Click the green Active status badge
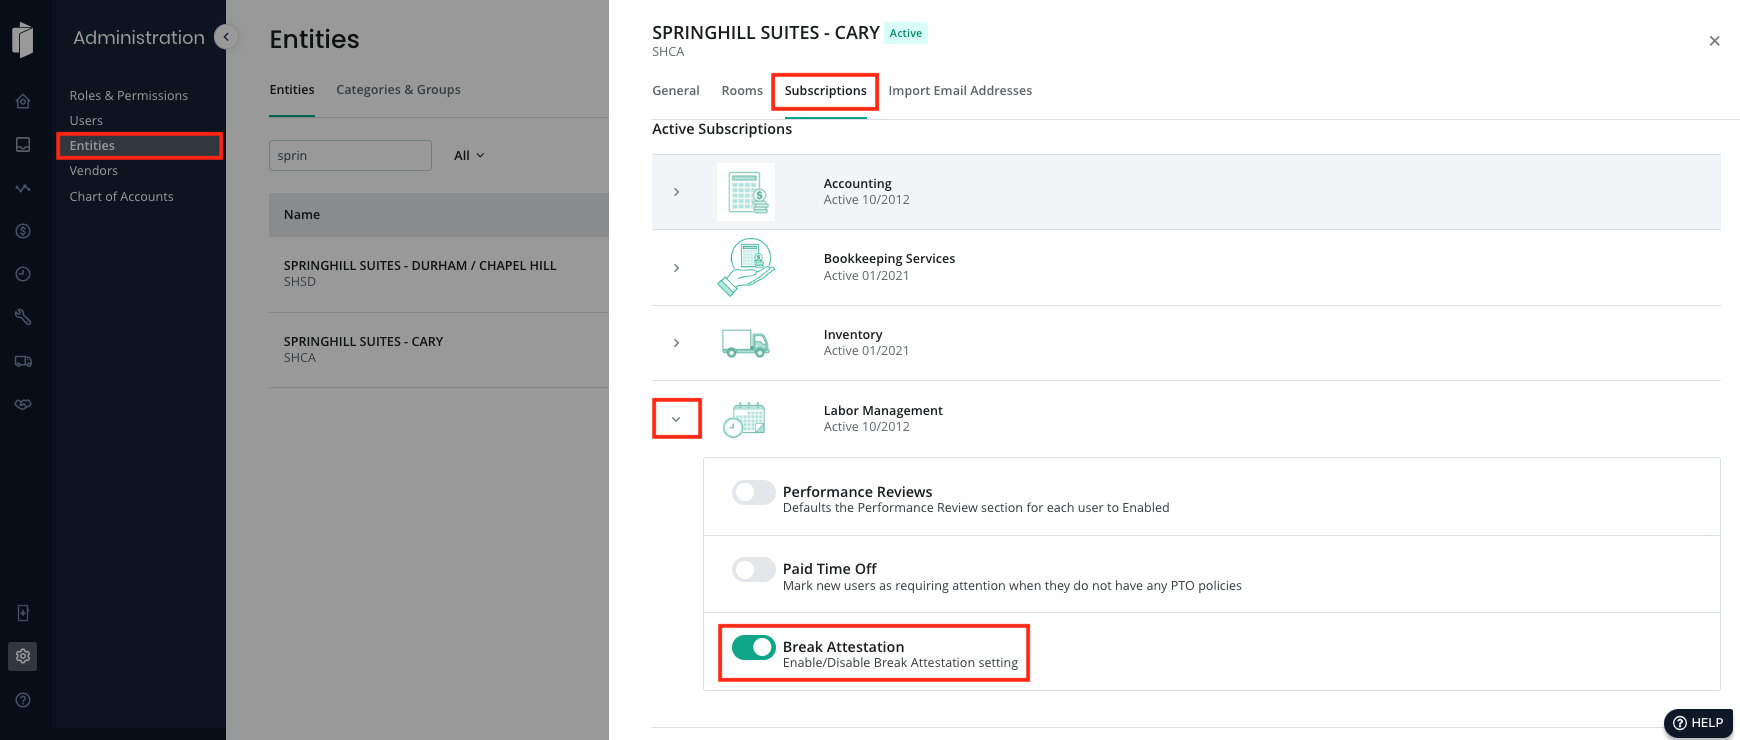The height and width of the screenshot is (740, 1740). click(906, 33)
